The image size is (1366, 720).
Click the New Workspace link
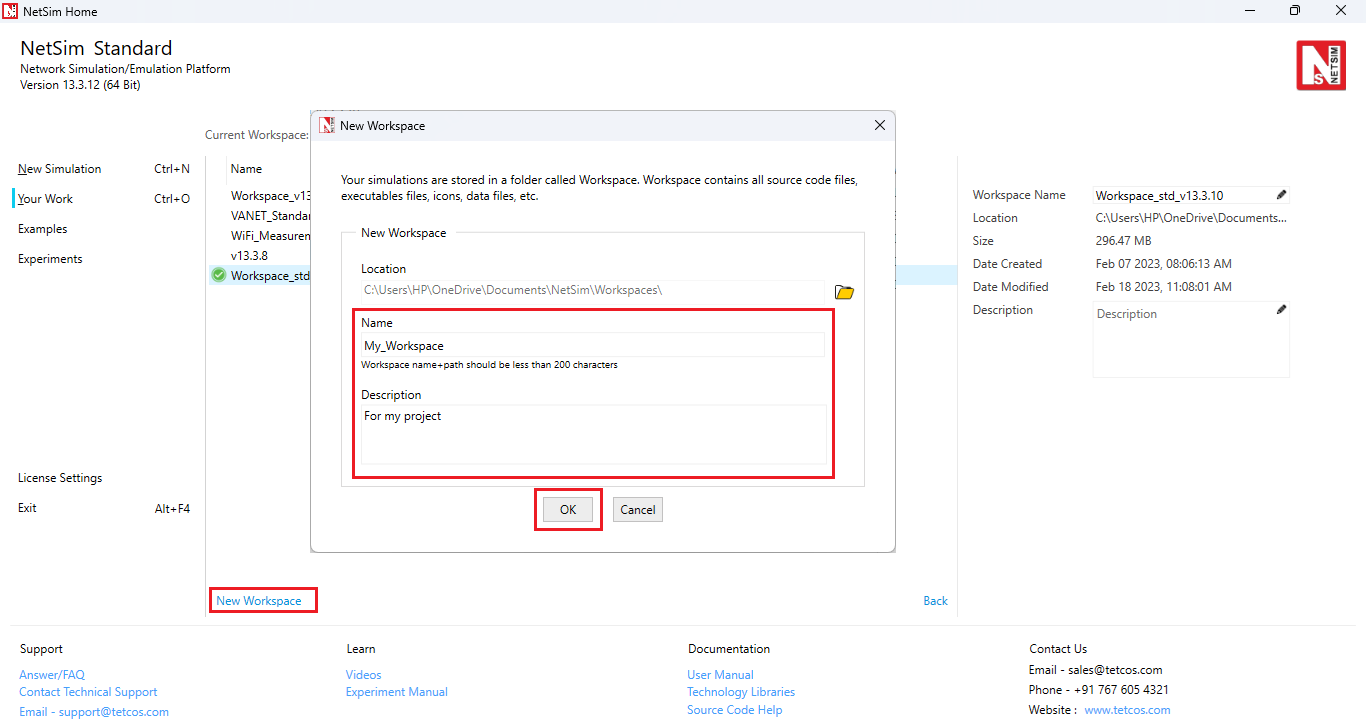pyautogui.click(x=259, y=601)
